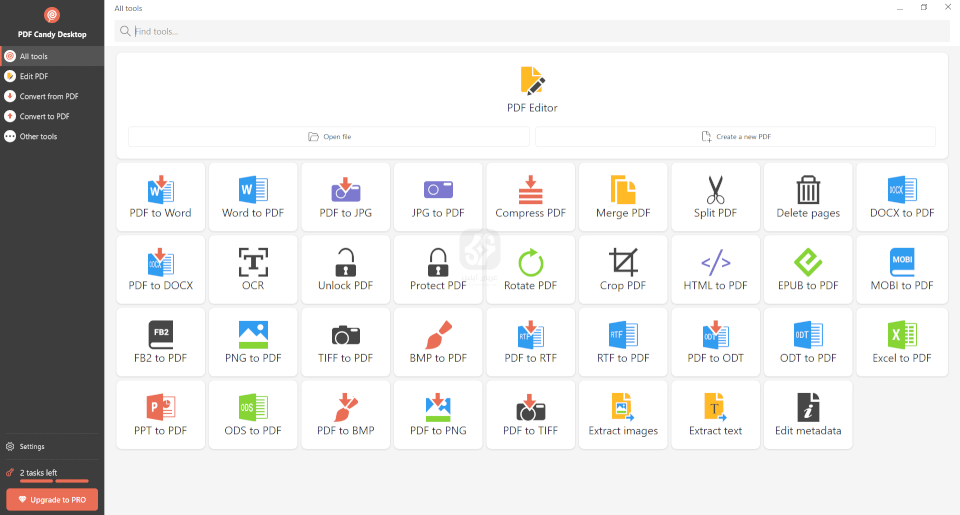Open the Unlock PDF tool
This screenshot has width=960, height=515.
click(x=345, y=269)
